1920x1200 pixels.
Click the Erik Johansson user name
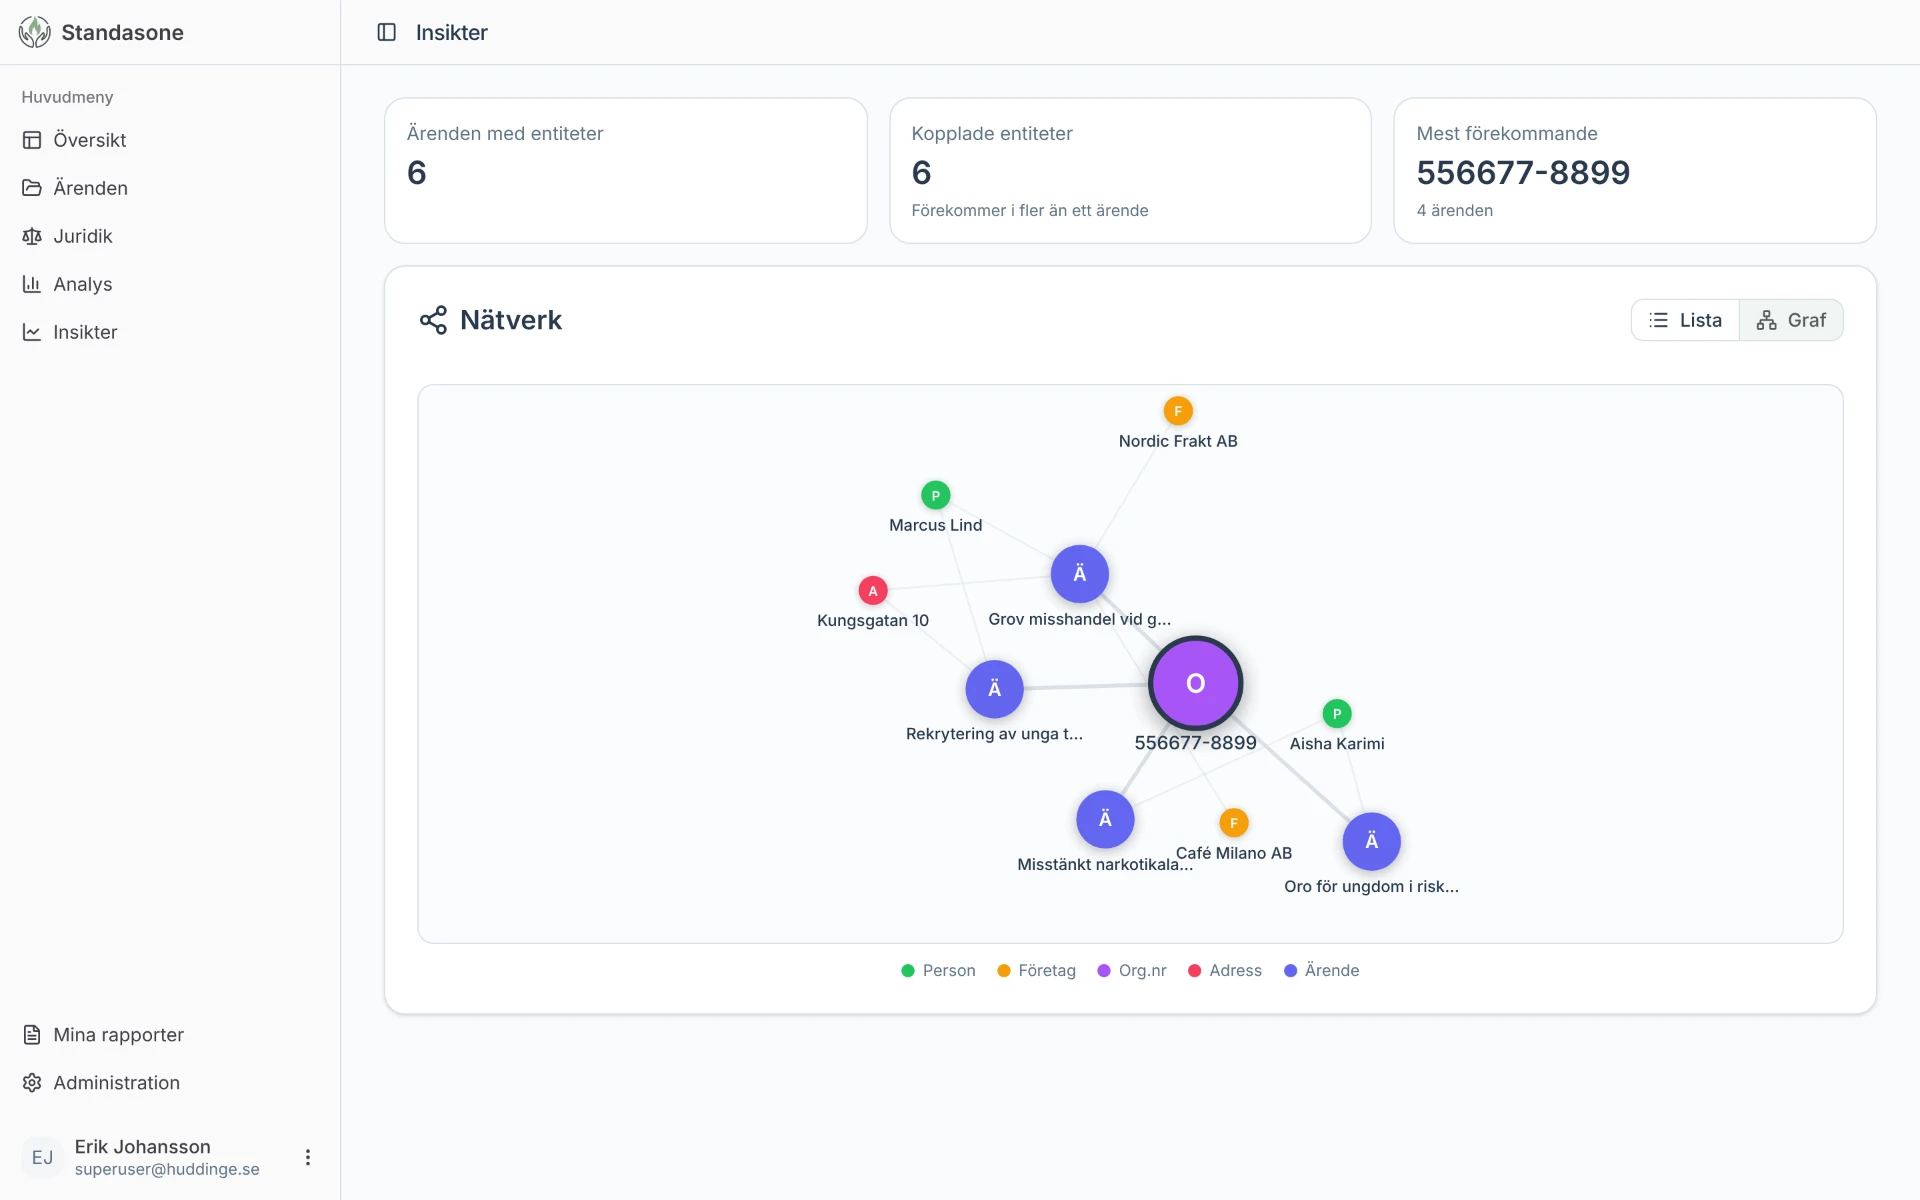(x=143, y=1146)
